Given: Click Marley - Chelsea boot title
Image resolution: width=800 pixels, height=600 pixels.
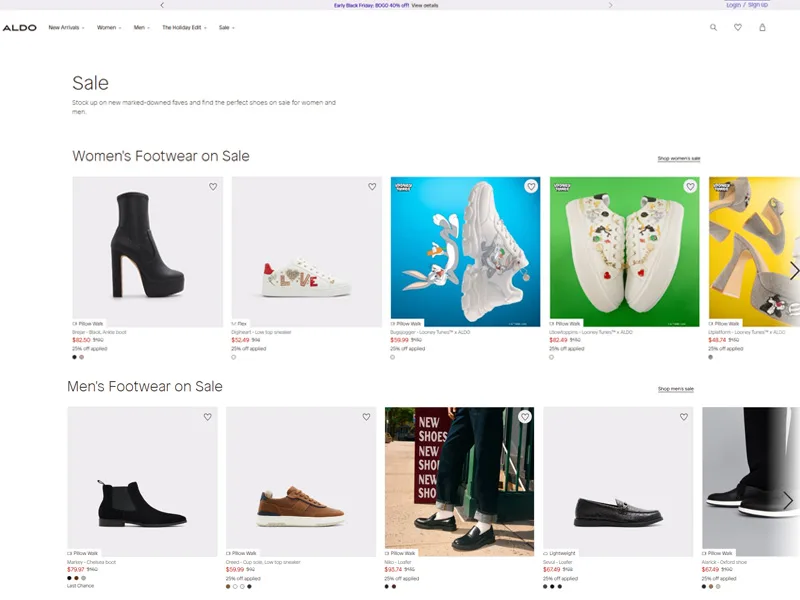Looking at the screenshot, I should 91,562.
